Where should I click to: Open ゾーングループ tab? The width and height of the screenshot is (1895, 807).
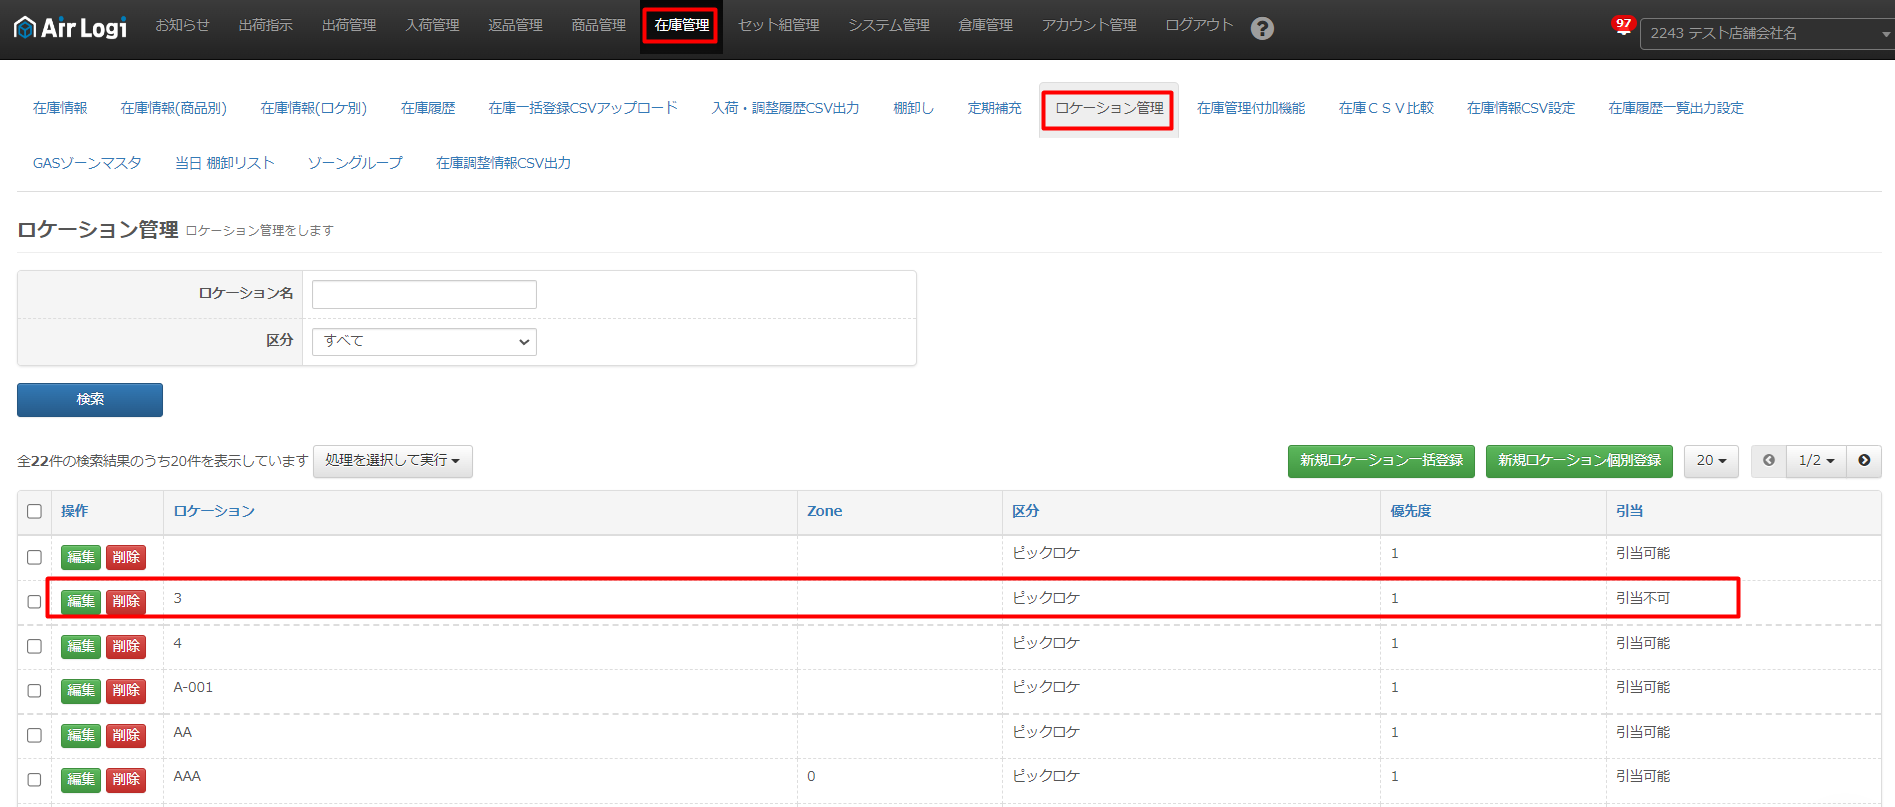(355, 163)
